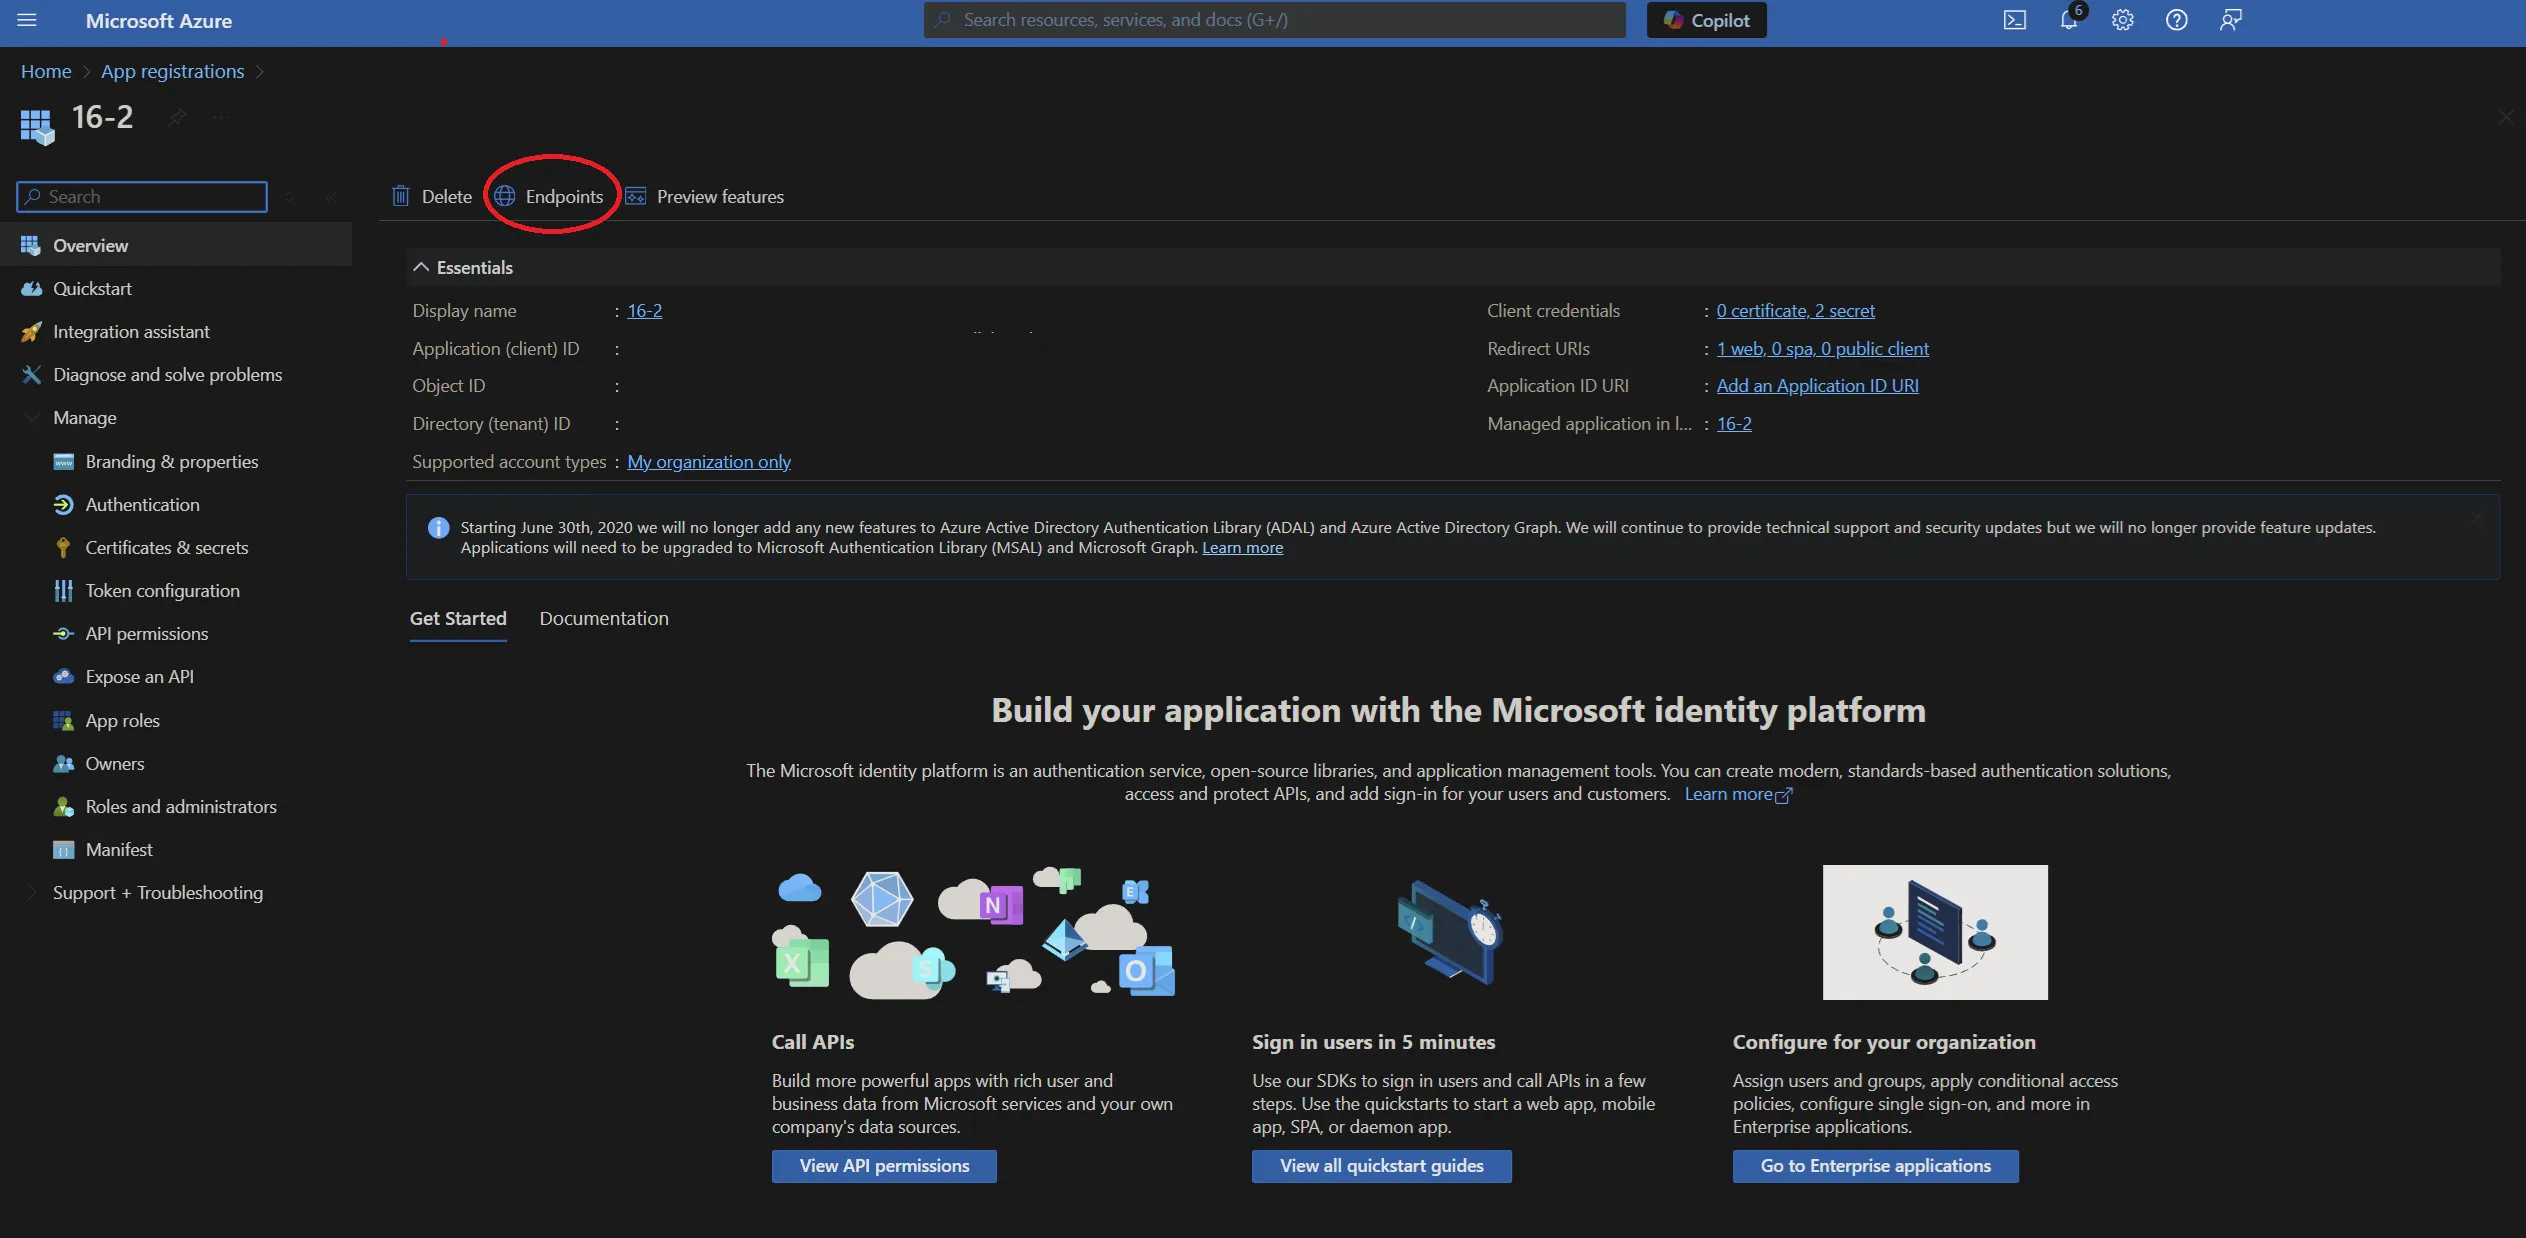
Task: Open the notifications bell
Action: pos(2069,20)
